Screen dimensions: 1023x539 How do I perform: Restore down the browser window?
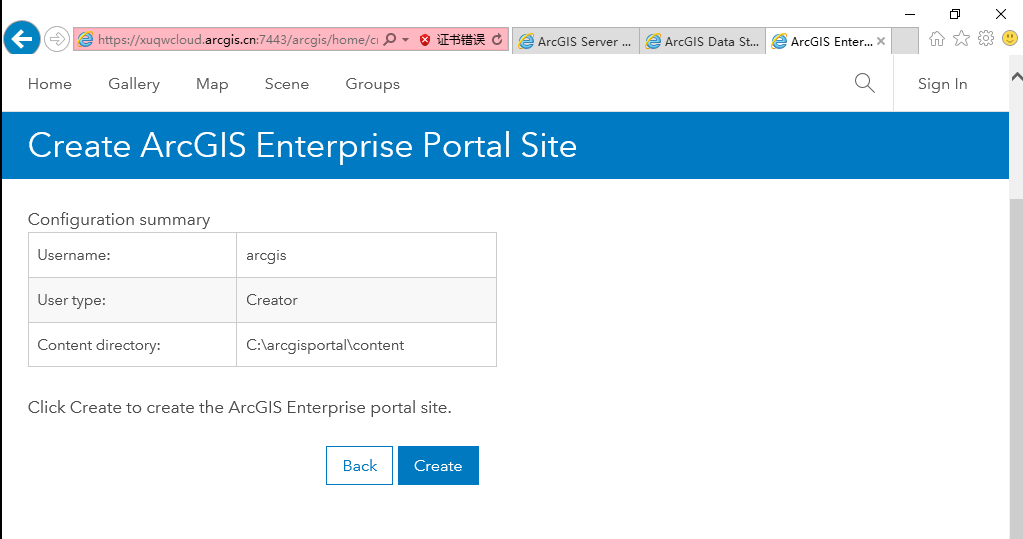[955, 14]
